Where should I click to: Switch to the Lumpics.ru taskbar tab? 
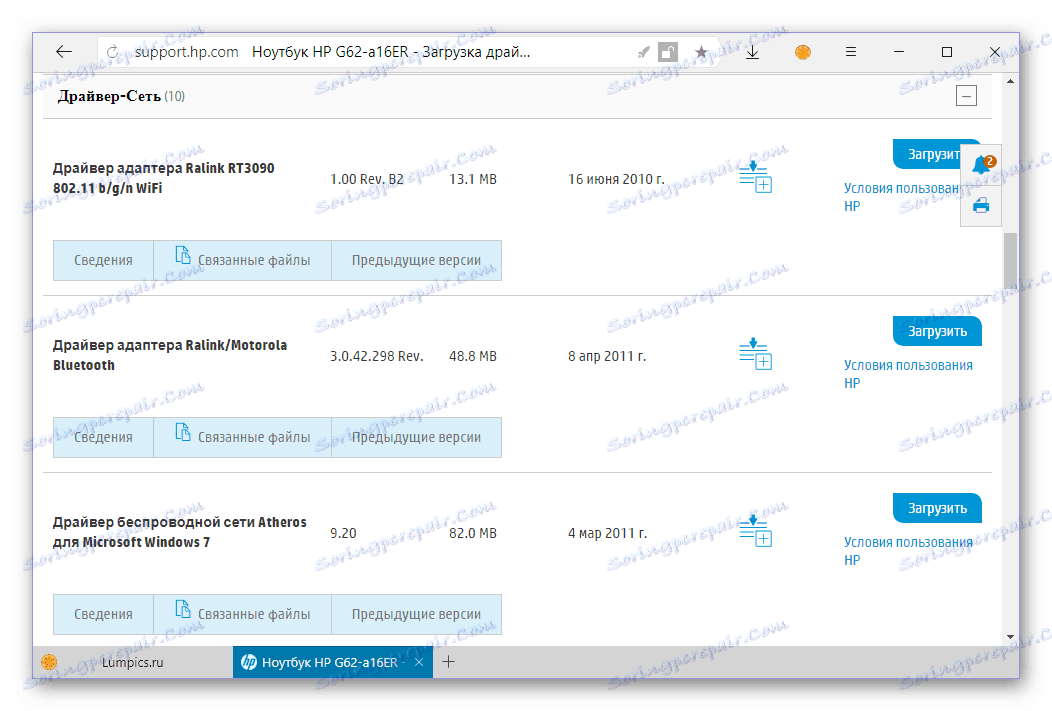pyautogui.click(x=135, y=662)
